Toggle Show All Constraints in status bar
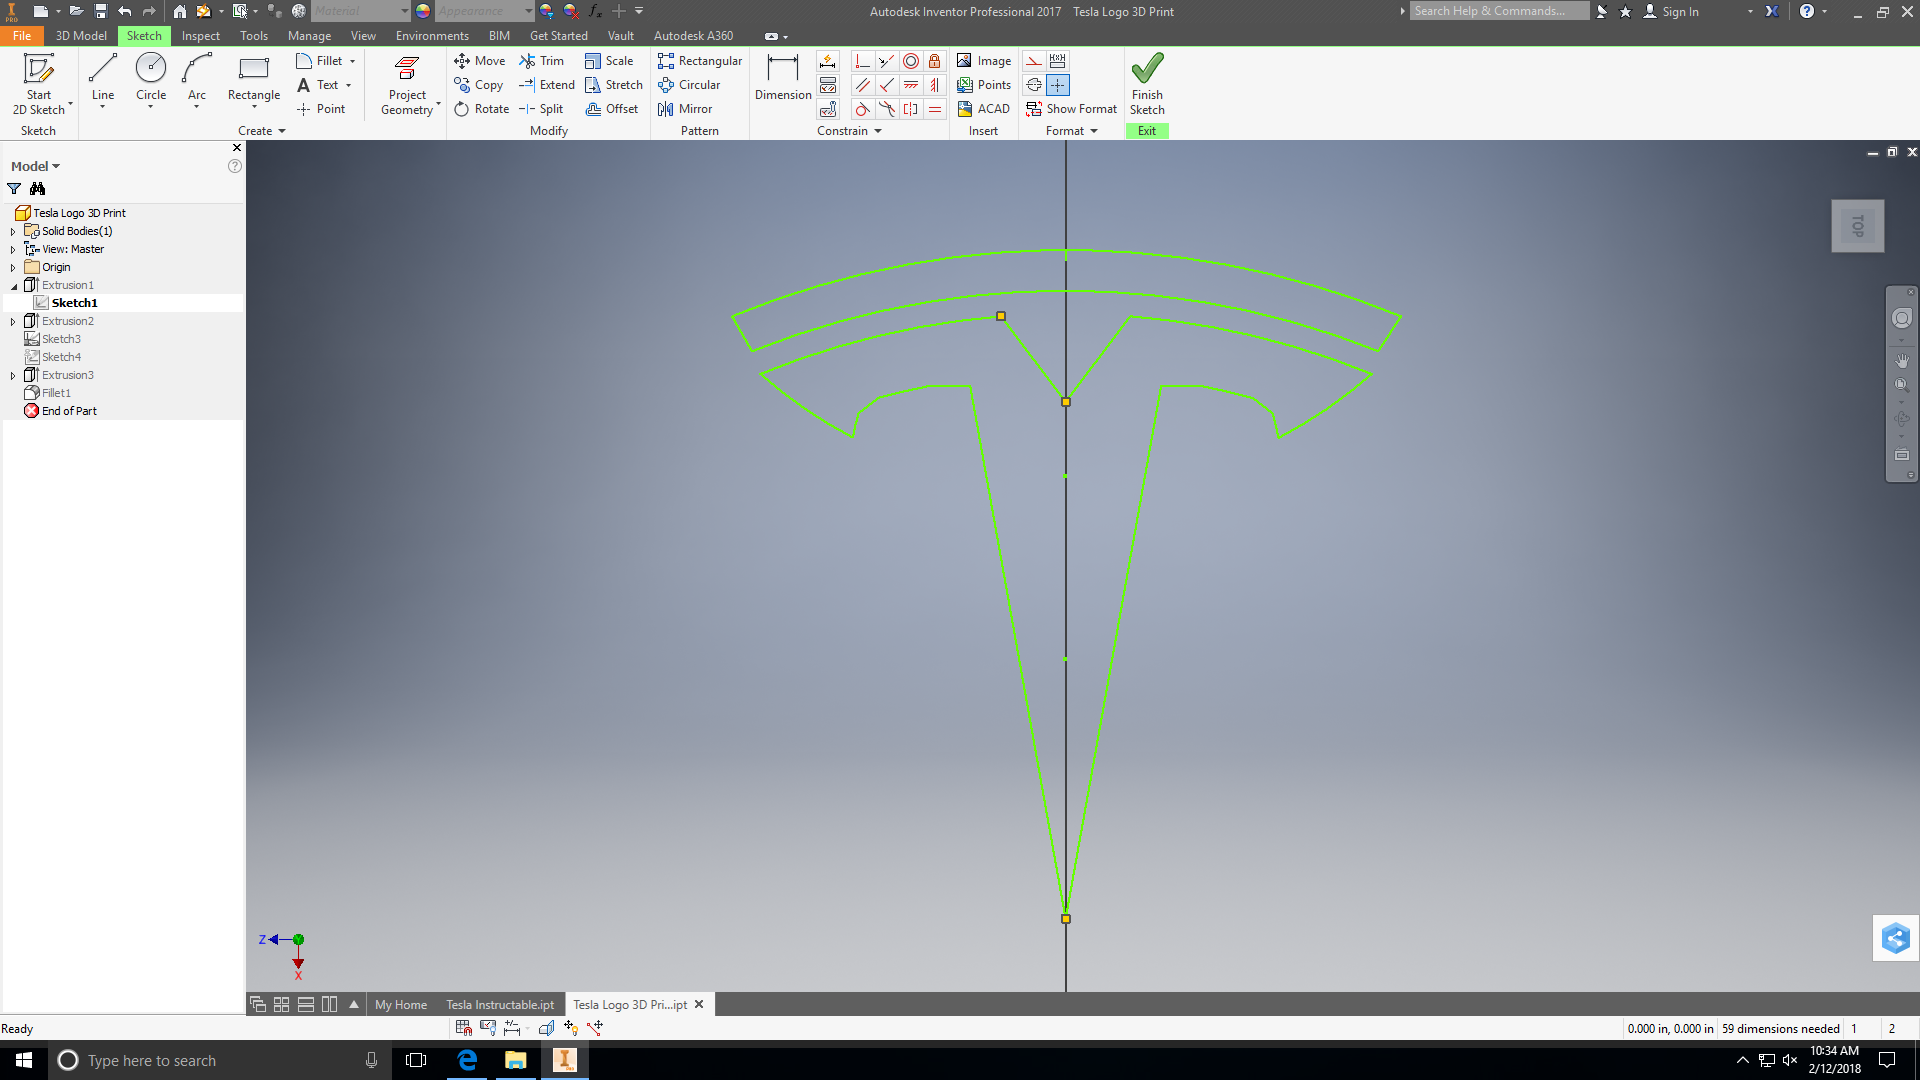Viewport: 1920px width, 1080px height. [488, 1028]
